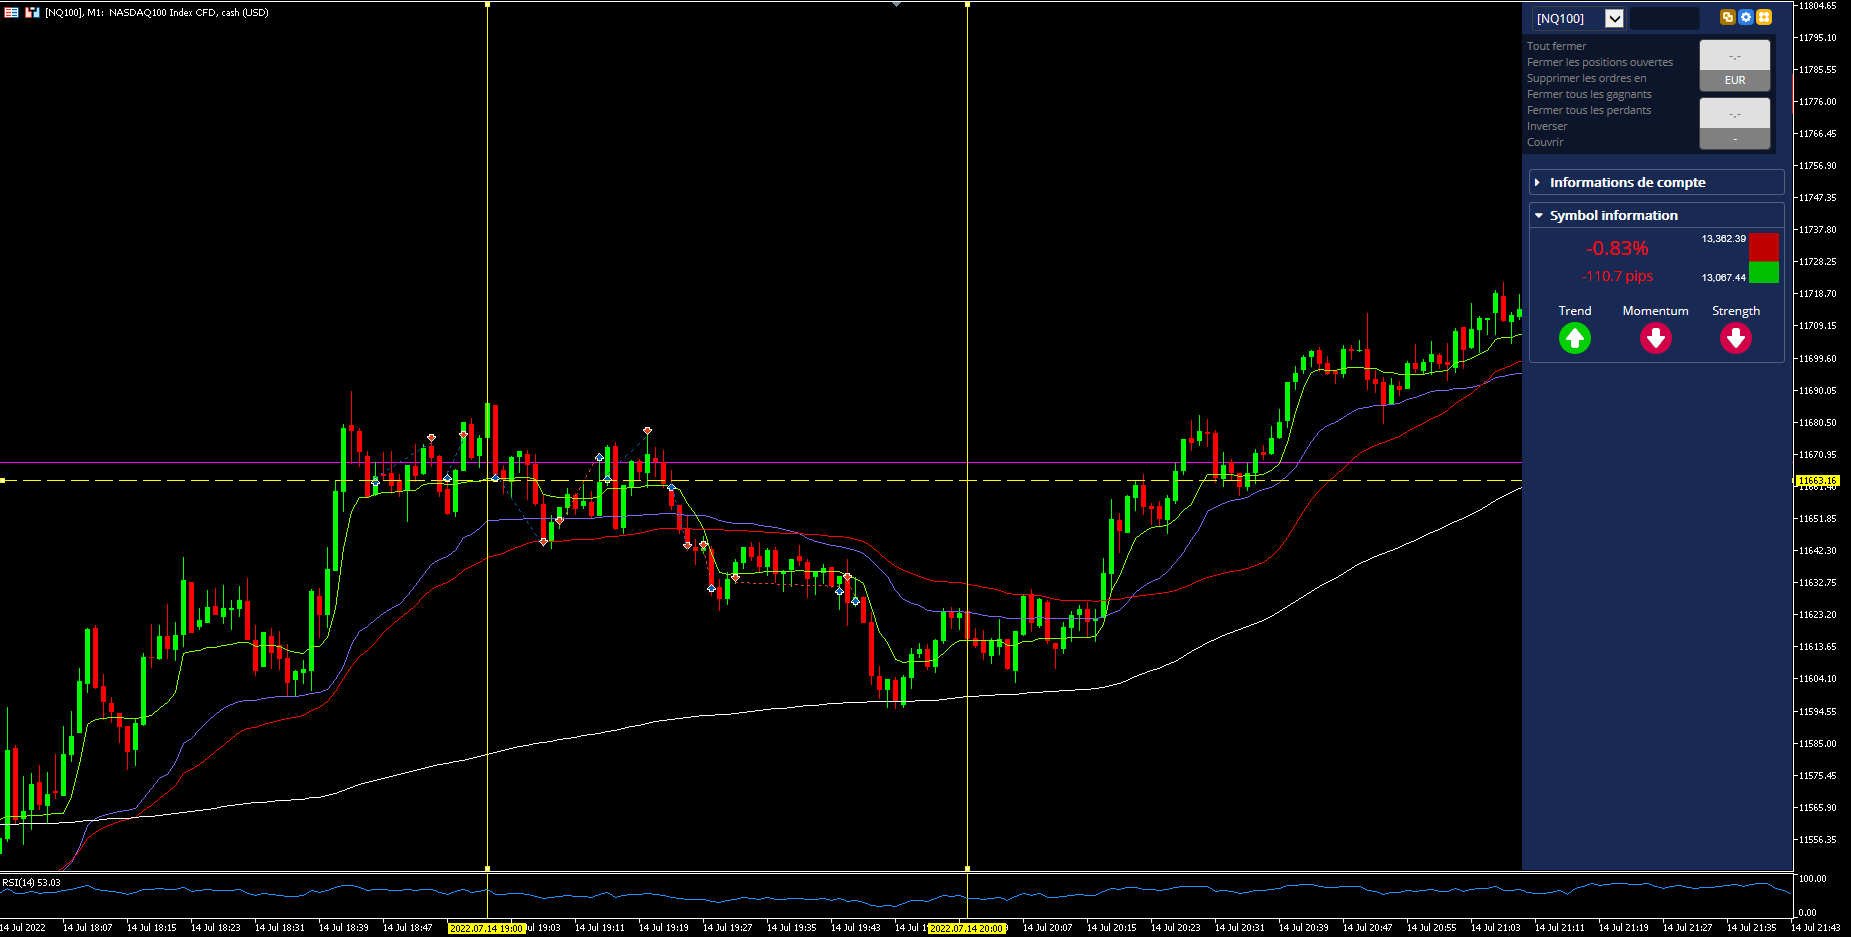Screen dimensions: 1851x937
Task: Click the EUR currency button
Action: tap(1735, 80)
